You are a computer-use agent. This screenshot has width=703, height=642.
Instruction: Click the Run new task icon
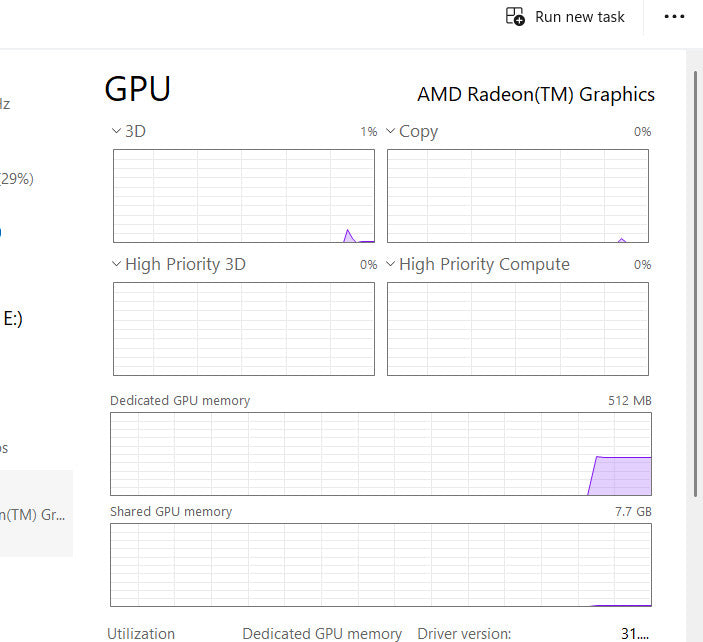click(515, 17)
